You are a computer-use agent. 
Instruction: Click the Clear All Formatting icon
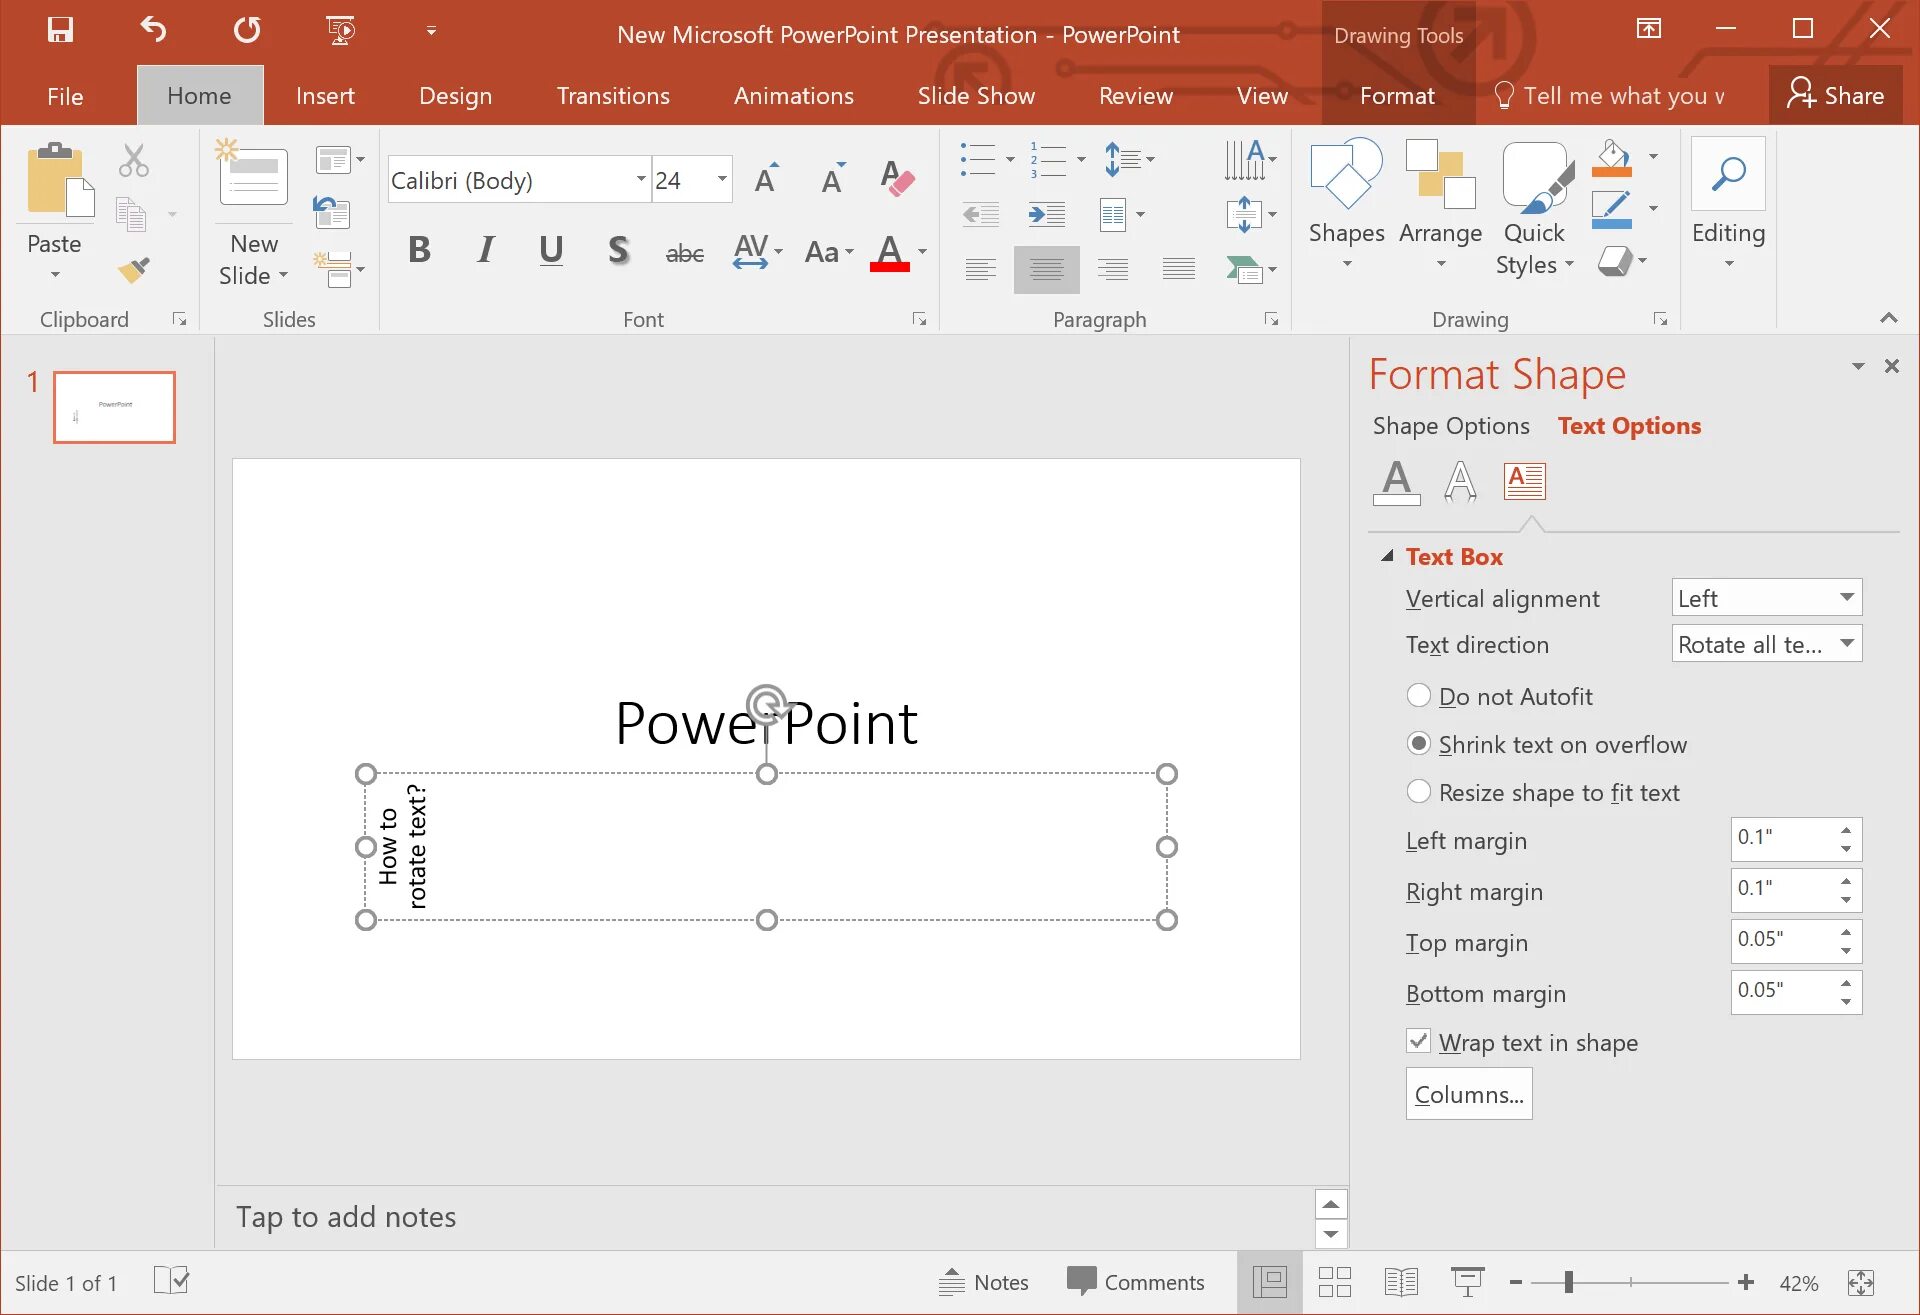pos(897,180)
